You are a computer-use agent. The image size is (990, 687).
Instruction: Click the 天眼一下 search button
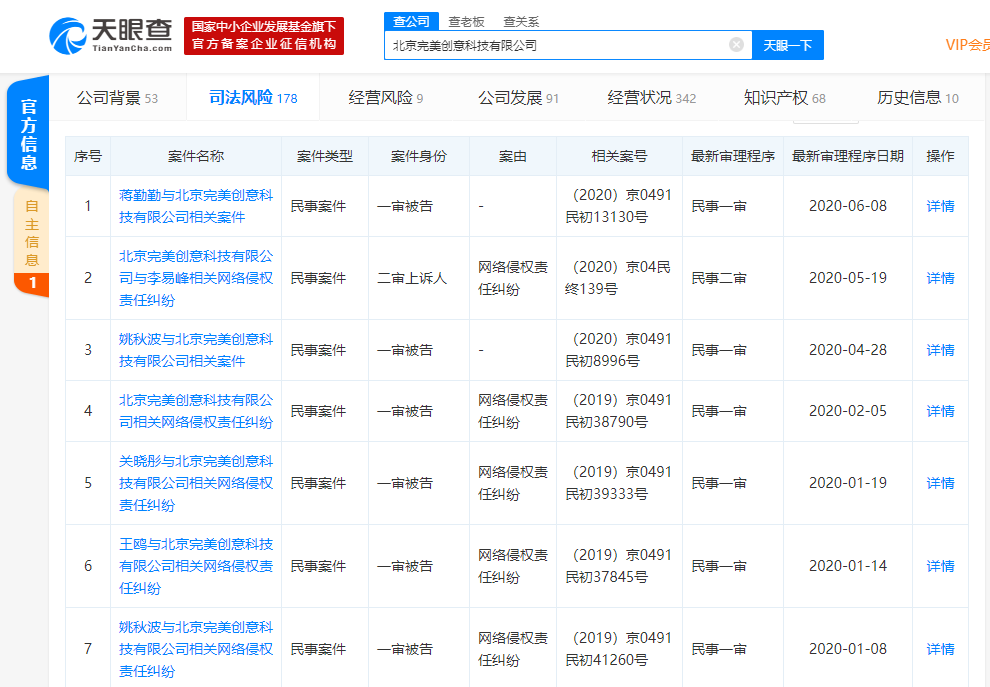[787, 45]
